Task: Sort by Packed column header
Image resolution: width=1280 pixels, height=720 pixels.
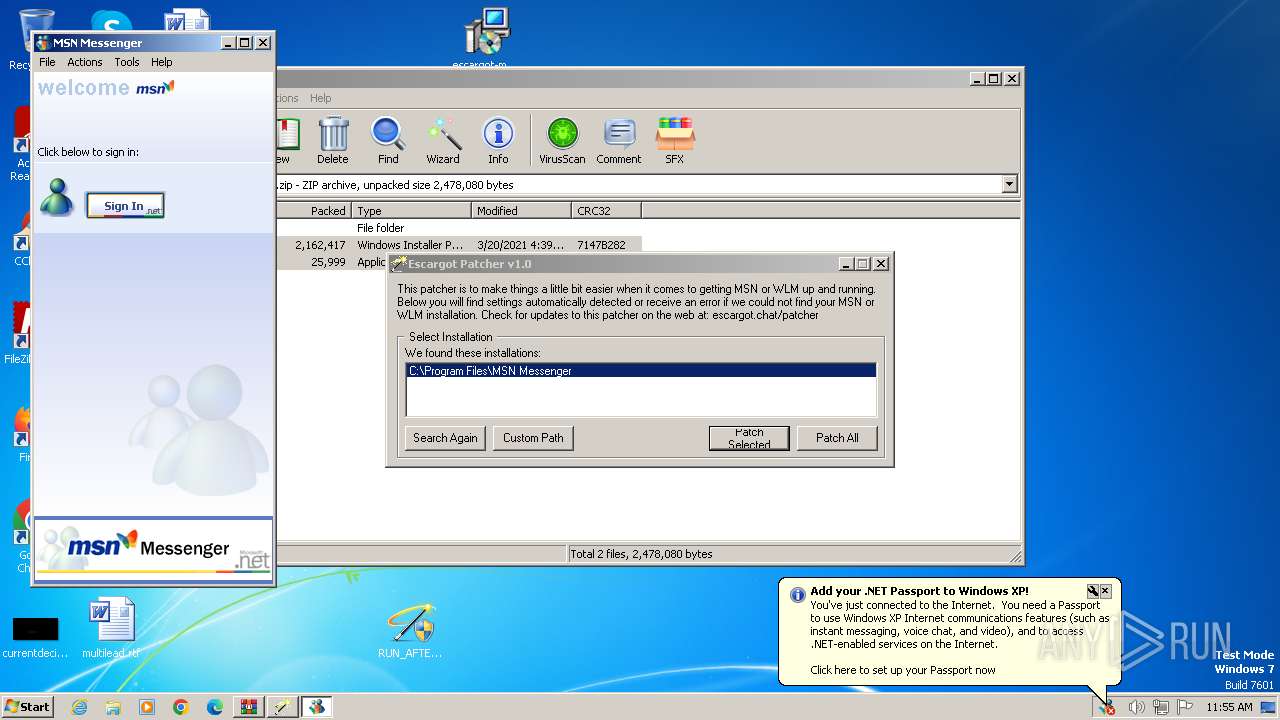Action: (313, 211)
